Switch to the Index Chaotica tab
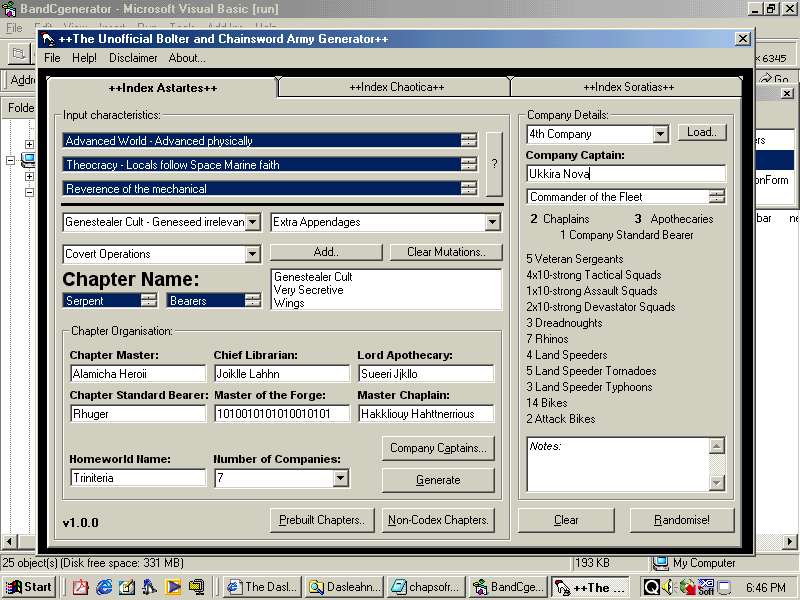The image size is (800, 600). coord(396,87)
